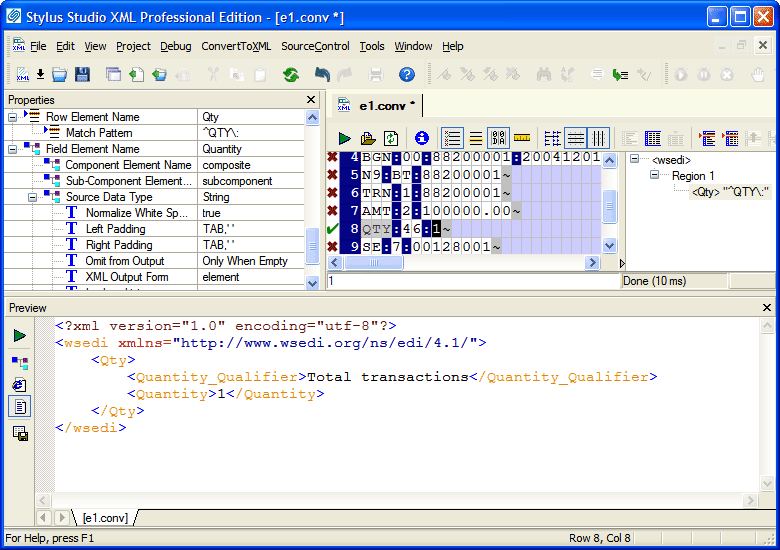Open the File menu
Viewport: 780px width, 550px height.
pyautogui.click(x=38, y=46)
